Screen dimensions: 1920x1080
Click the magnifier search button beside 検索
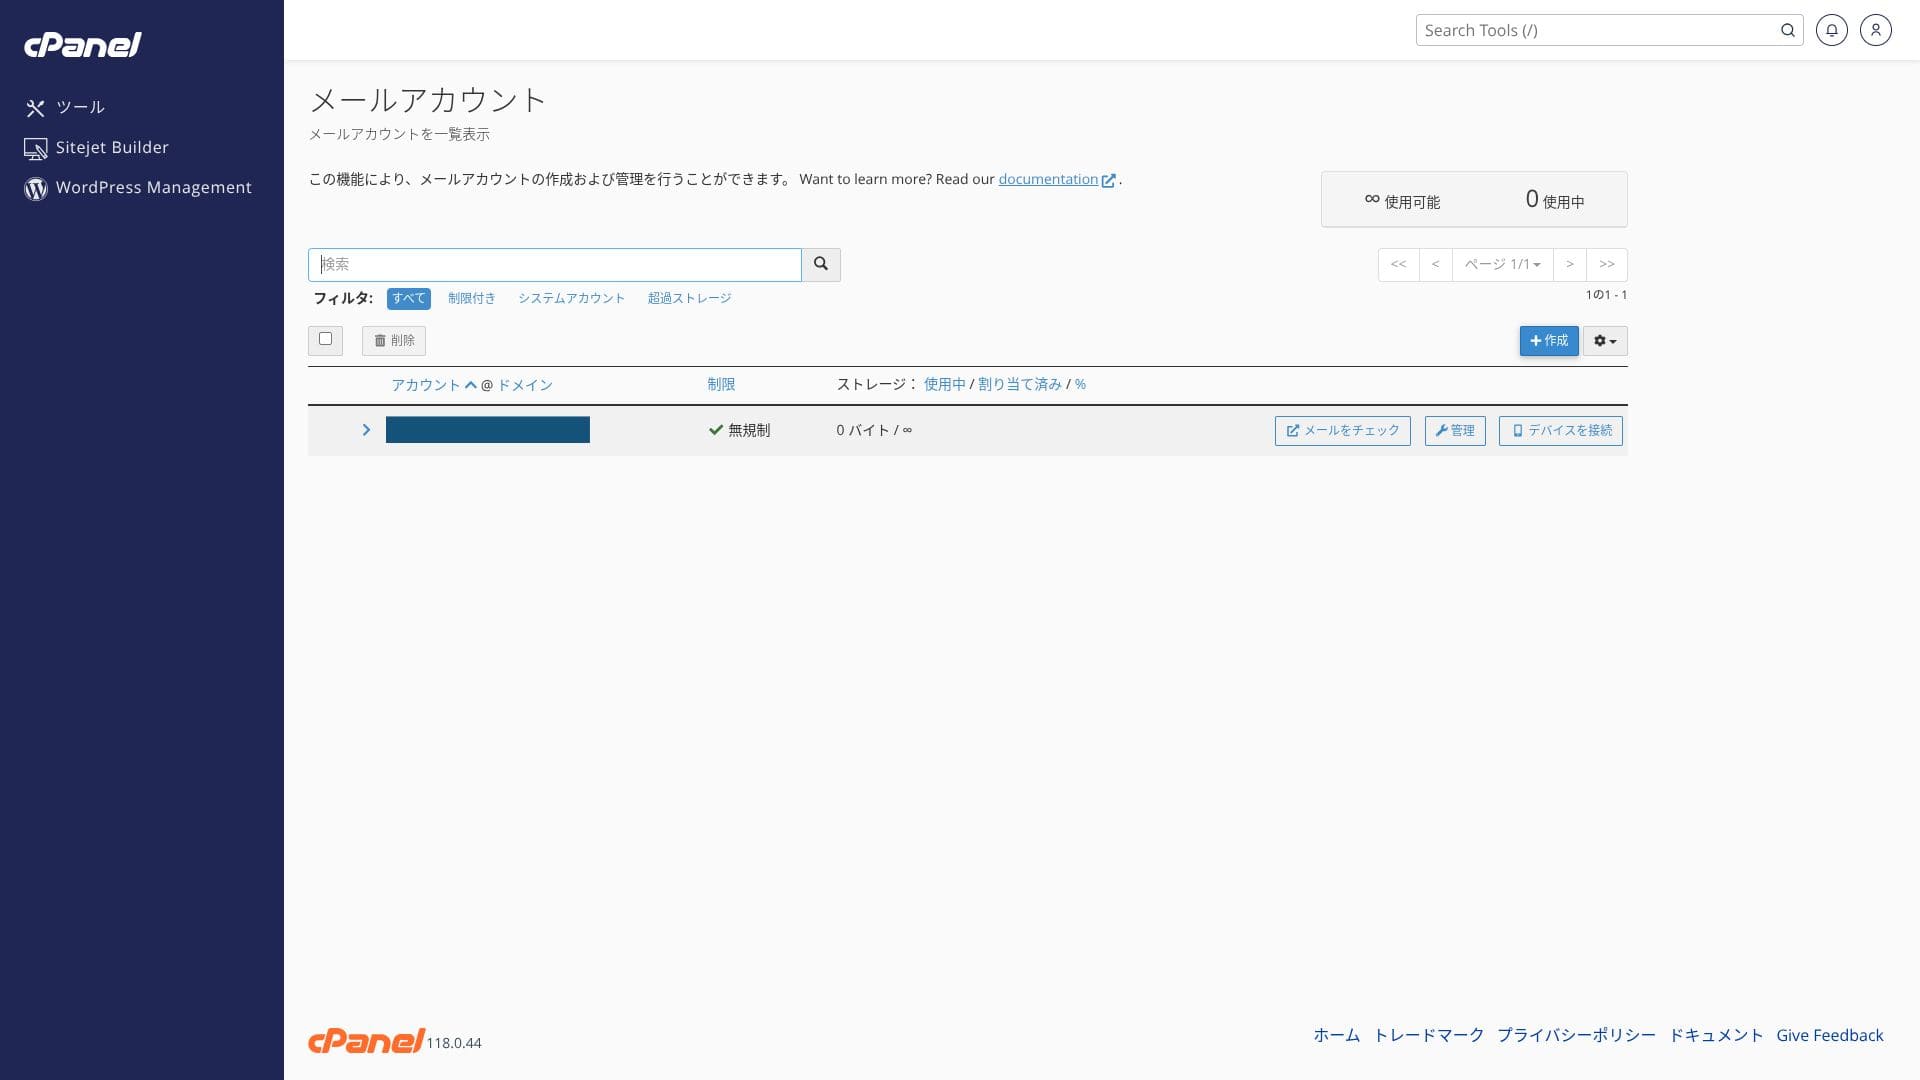(x=821, y=264)
